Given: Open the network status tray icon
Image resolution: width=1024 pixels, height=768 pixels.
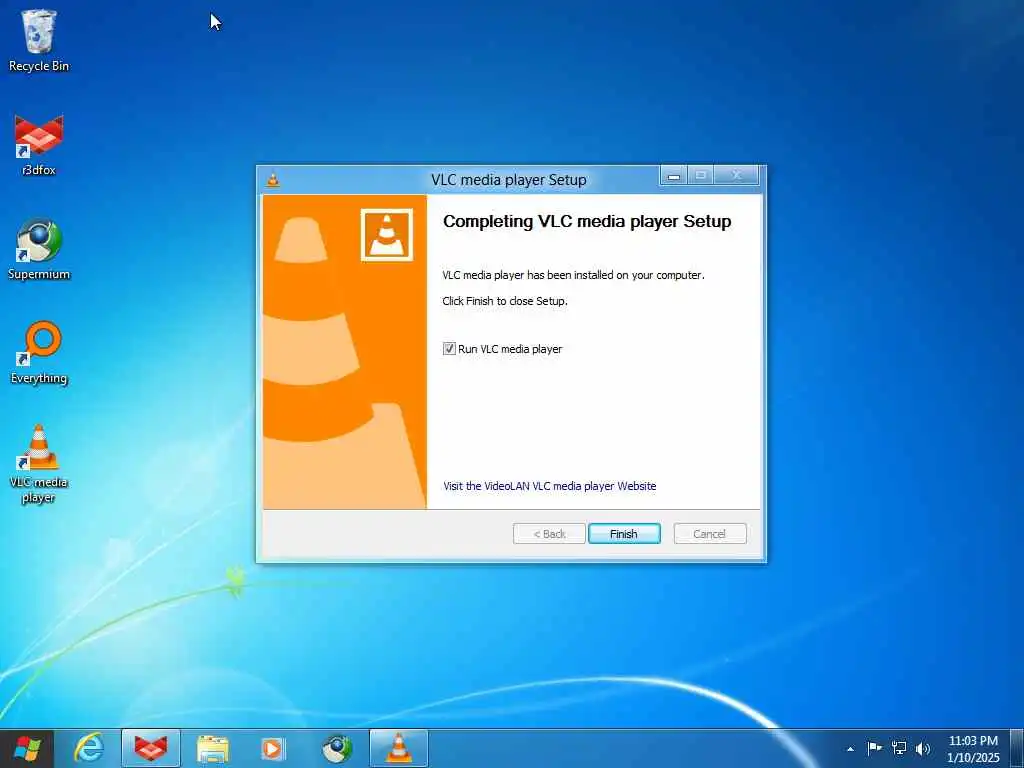Looking at the screenshot, I should tap(899, 748).
